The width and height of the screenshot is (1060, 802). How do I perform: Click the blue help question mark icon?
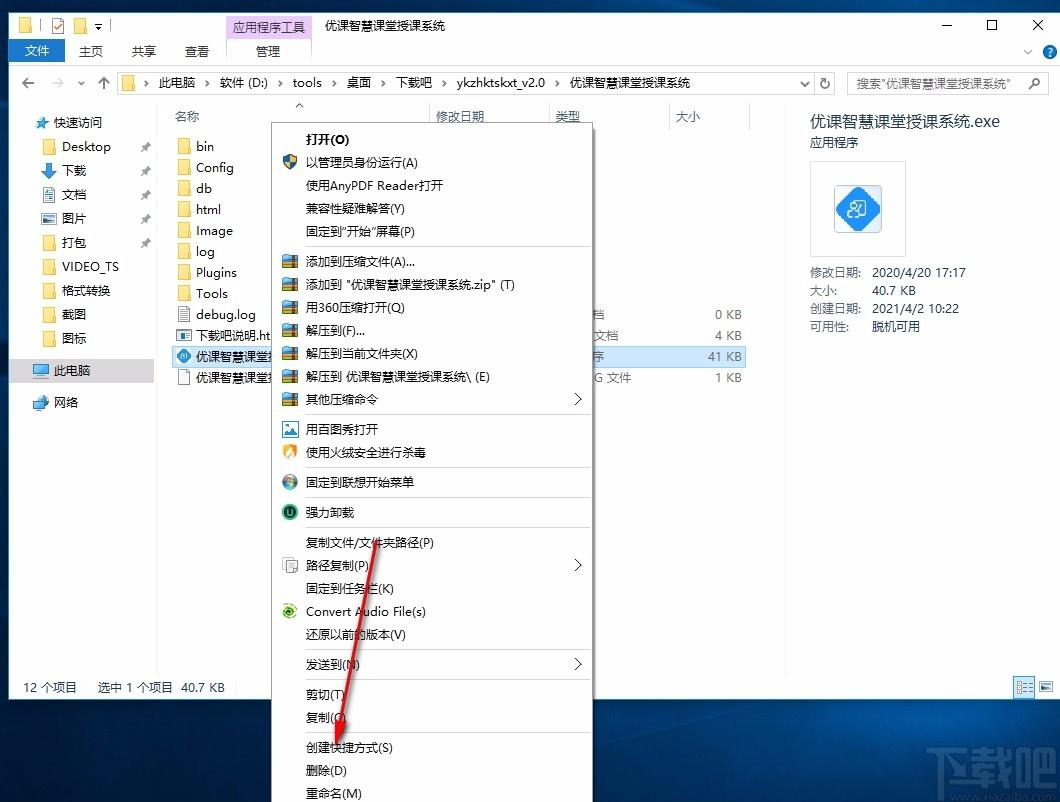(1050, 52)
